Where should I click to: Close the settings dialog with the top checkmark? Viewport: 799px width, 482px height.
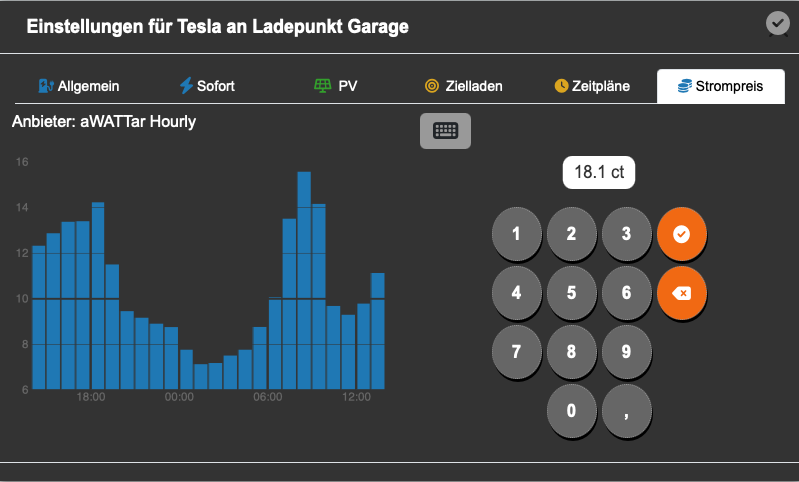tap(778, 23)
